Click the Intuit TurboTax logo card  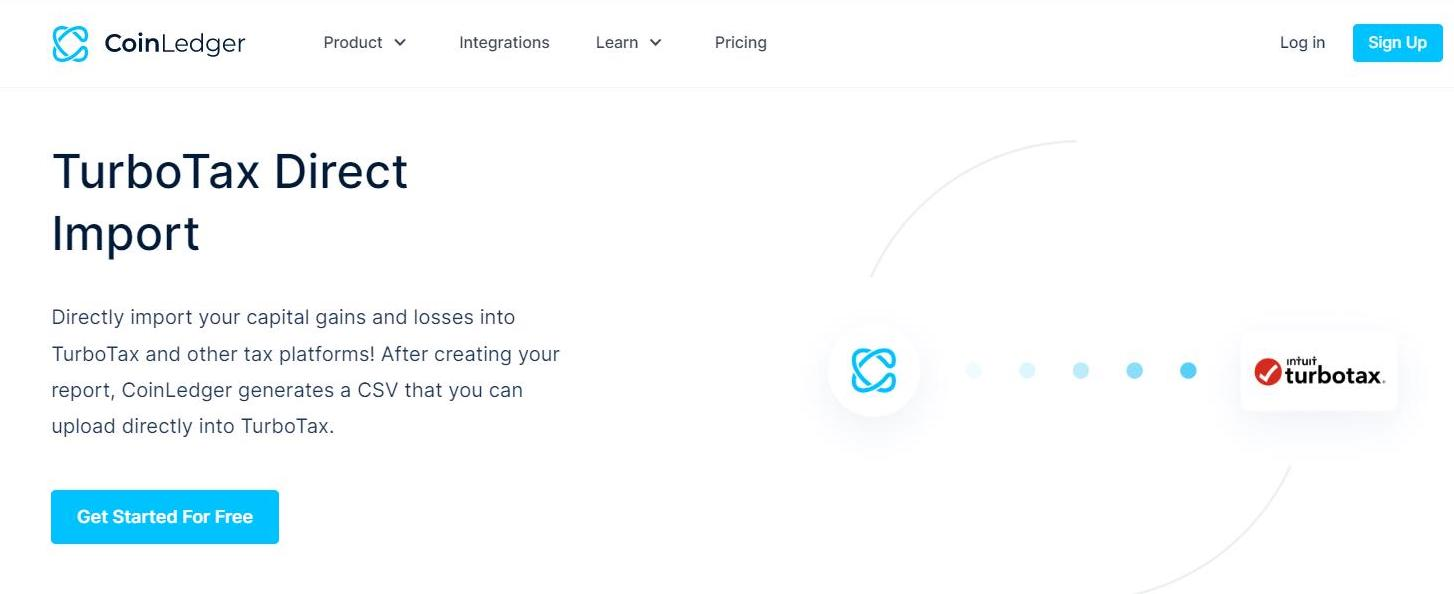point(1319,371)
